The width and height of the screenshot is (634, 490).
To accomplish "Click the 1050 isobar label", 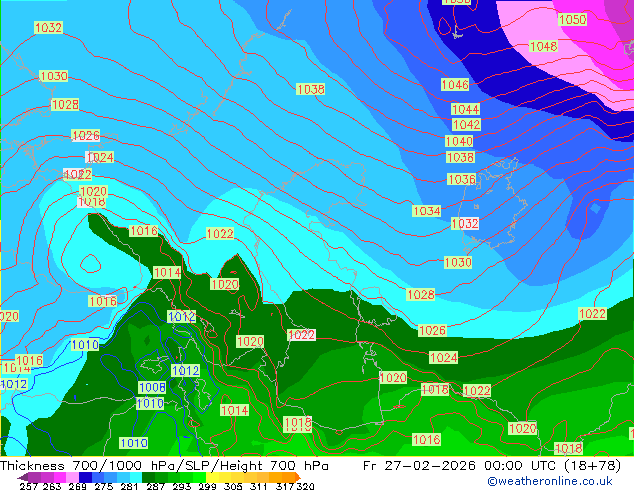I will tap(572, 19).
